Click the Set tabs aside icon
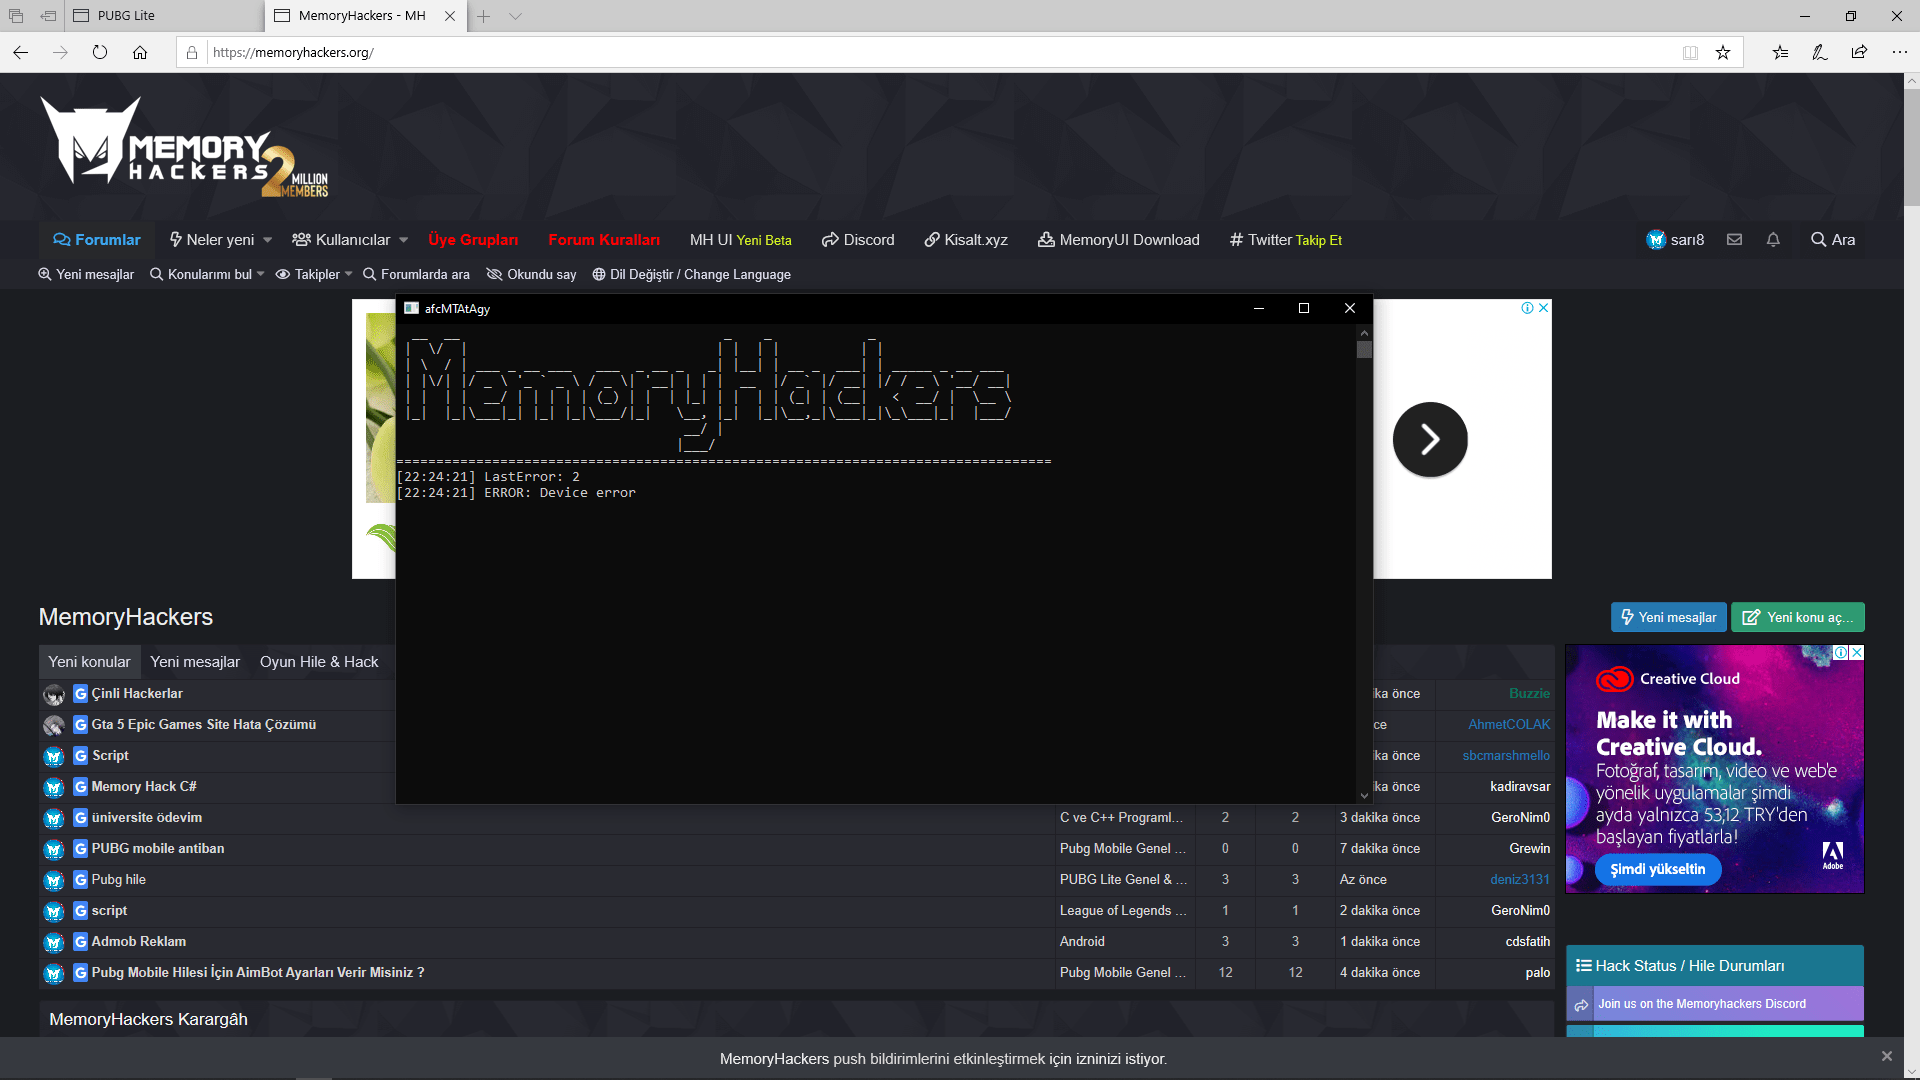 tap(48, 16)
